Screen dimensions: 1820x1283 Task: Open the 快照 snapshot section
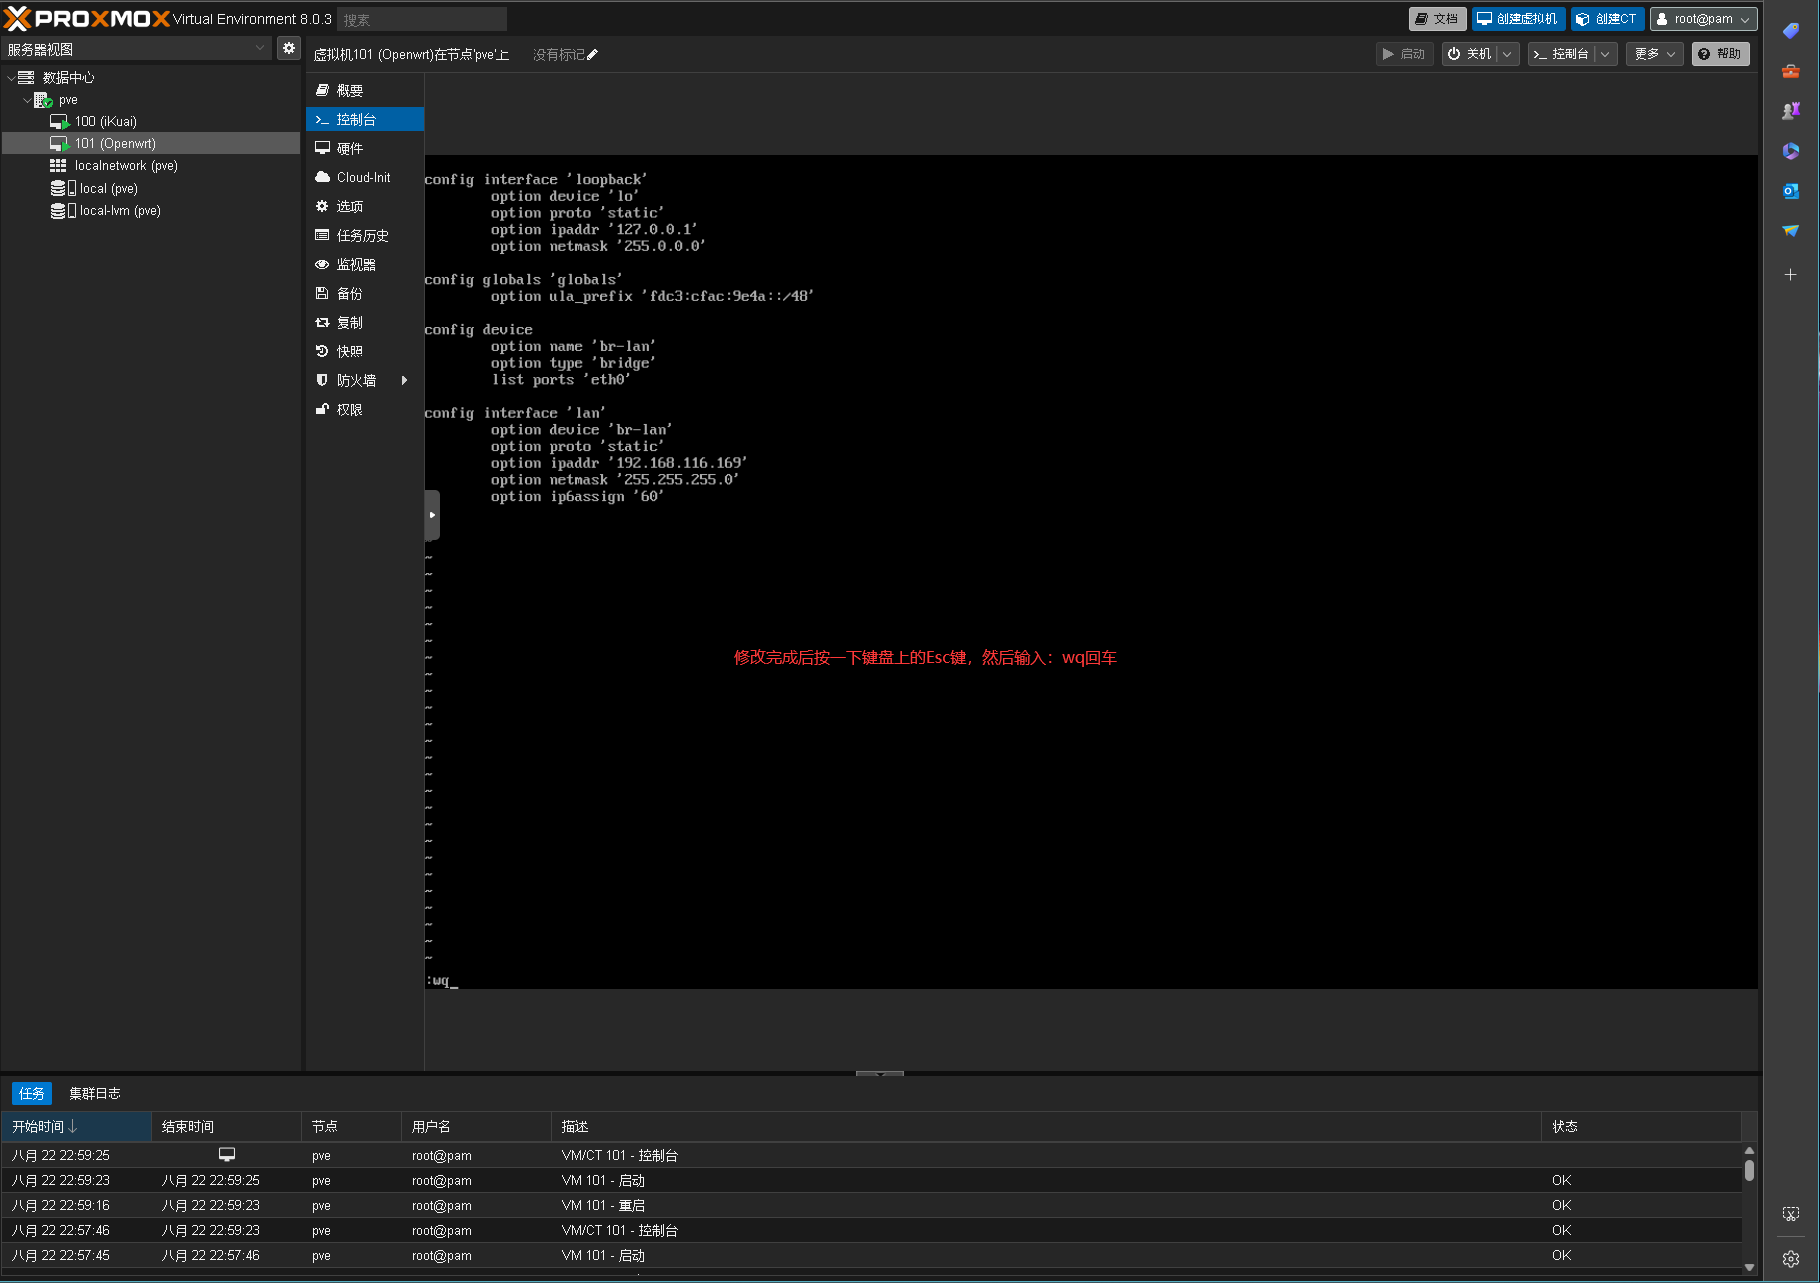coord(349,351)
